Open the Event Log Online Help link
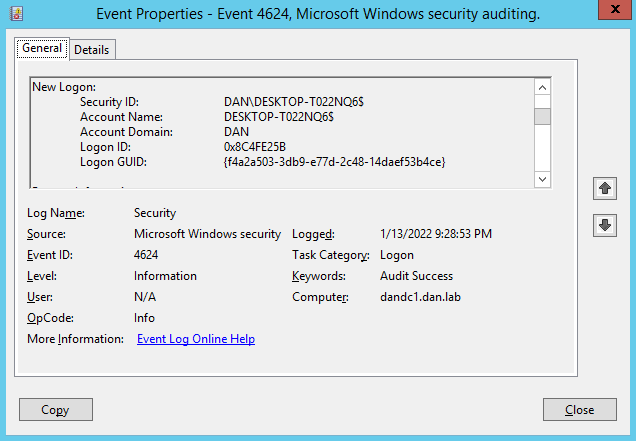This screenshot has width=636, height=441. tap(196, 339)
